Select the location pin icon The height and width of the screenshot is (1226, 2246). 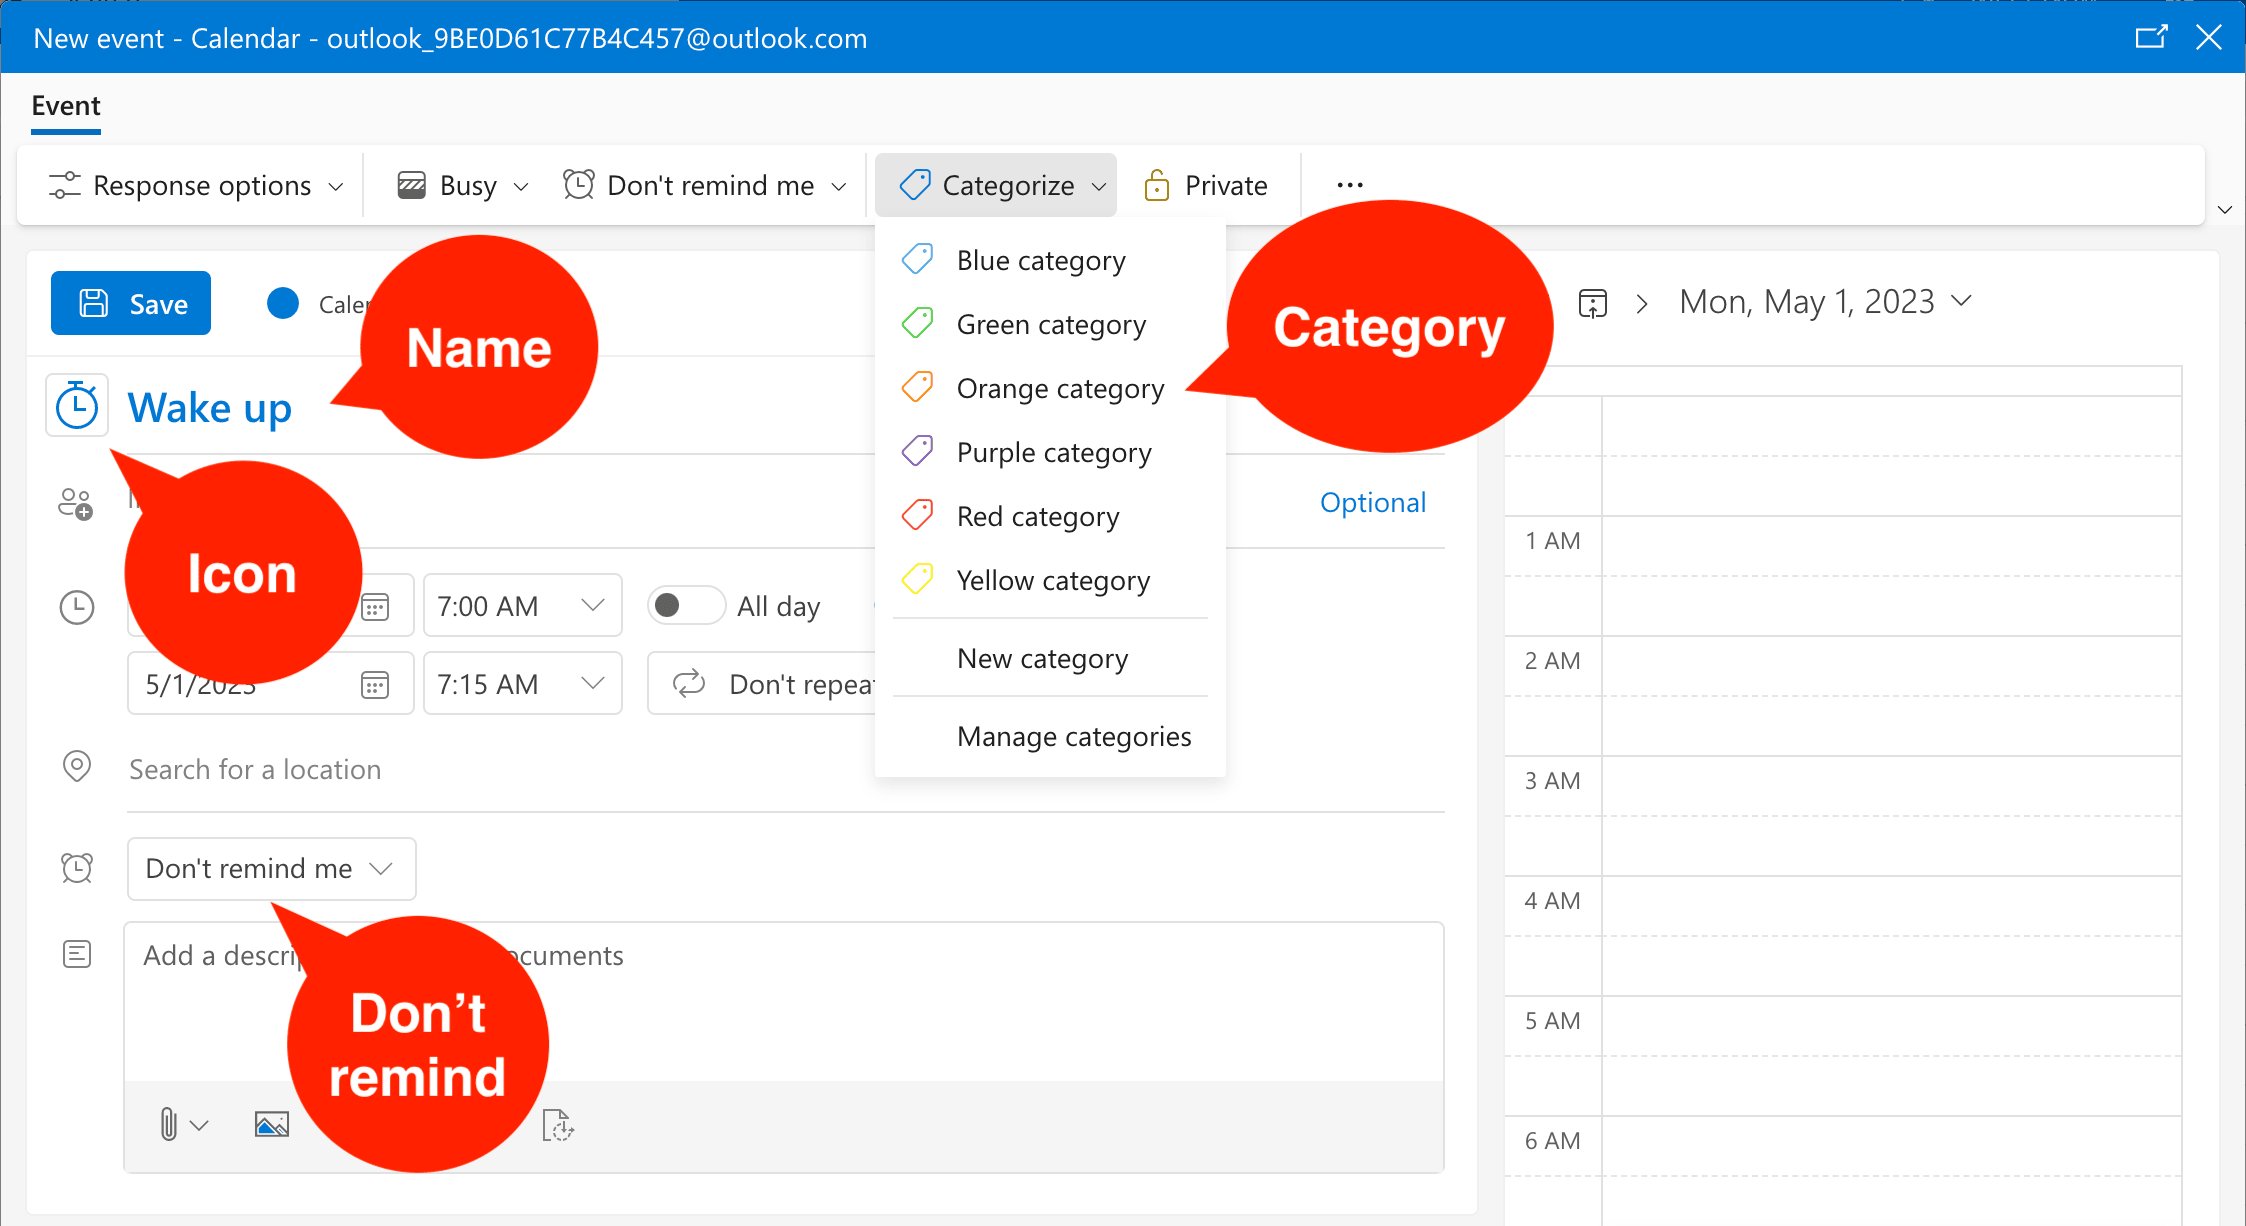pyautogui.click(x=77, y=767)
